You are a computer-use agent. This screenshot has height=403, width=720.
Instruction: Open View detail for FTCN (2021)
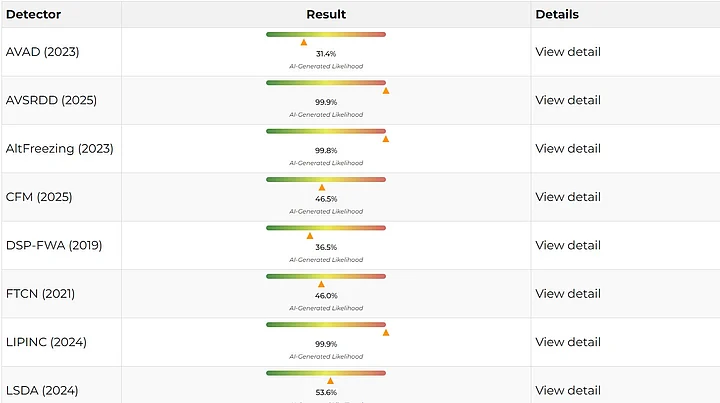point(567,294)
